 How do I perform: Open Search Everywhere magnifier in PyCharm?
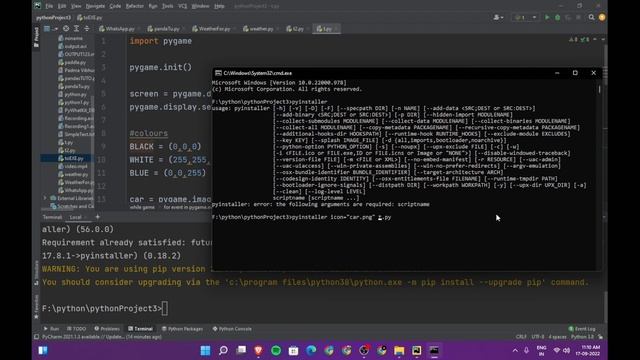(x=591, y=17)
